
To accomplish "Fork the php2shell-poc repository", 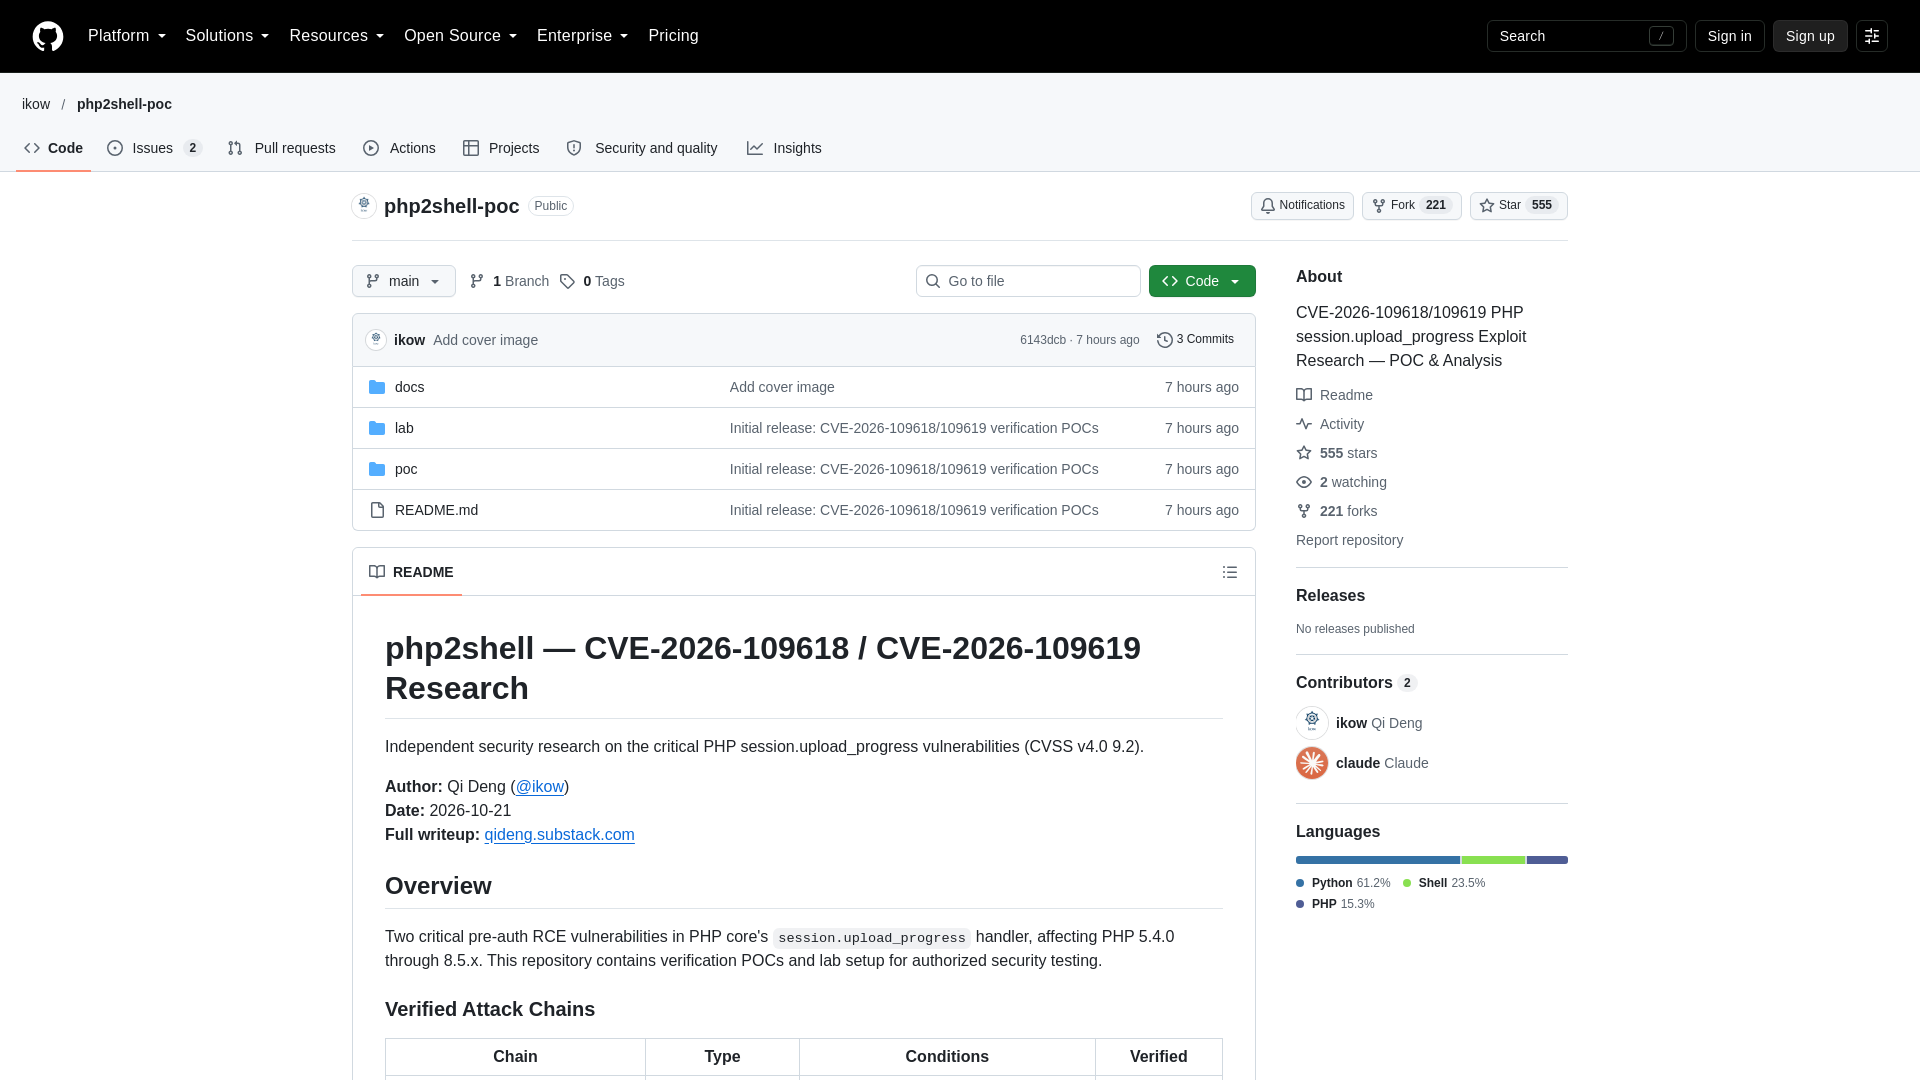I will [1412, 206].
